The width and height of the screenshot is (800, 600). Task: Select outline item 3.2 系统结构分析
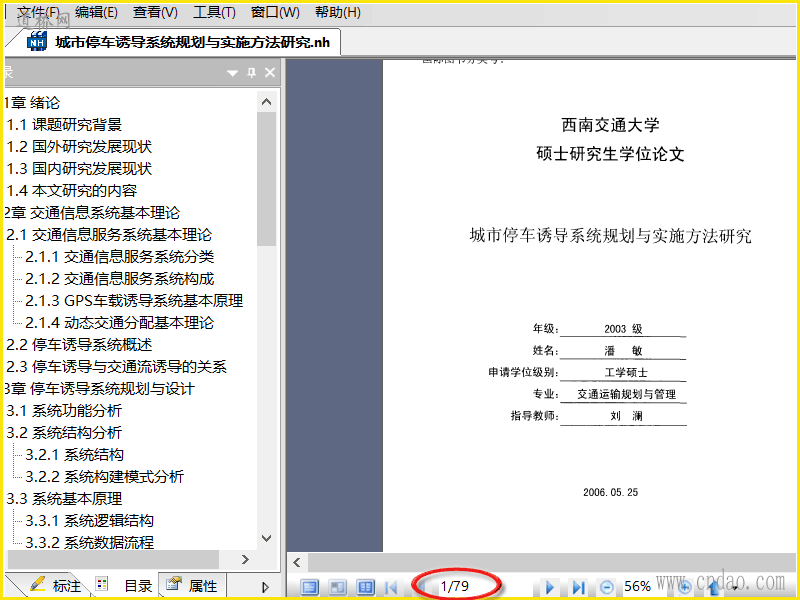click(x=64, y=432)
